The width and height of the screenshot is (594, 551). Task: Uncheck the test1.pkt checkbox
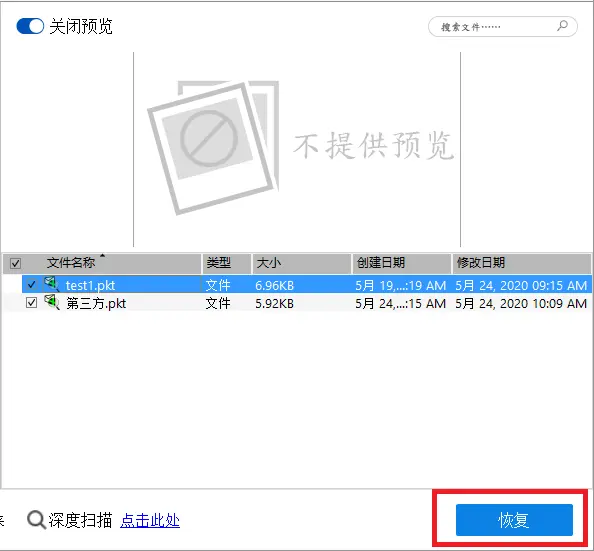[x=31, y=284]
